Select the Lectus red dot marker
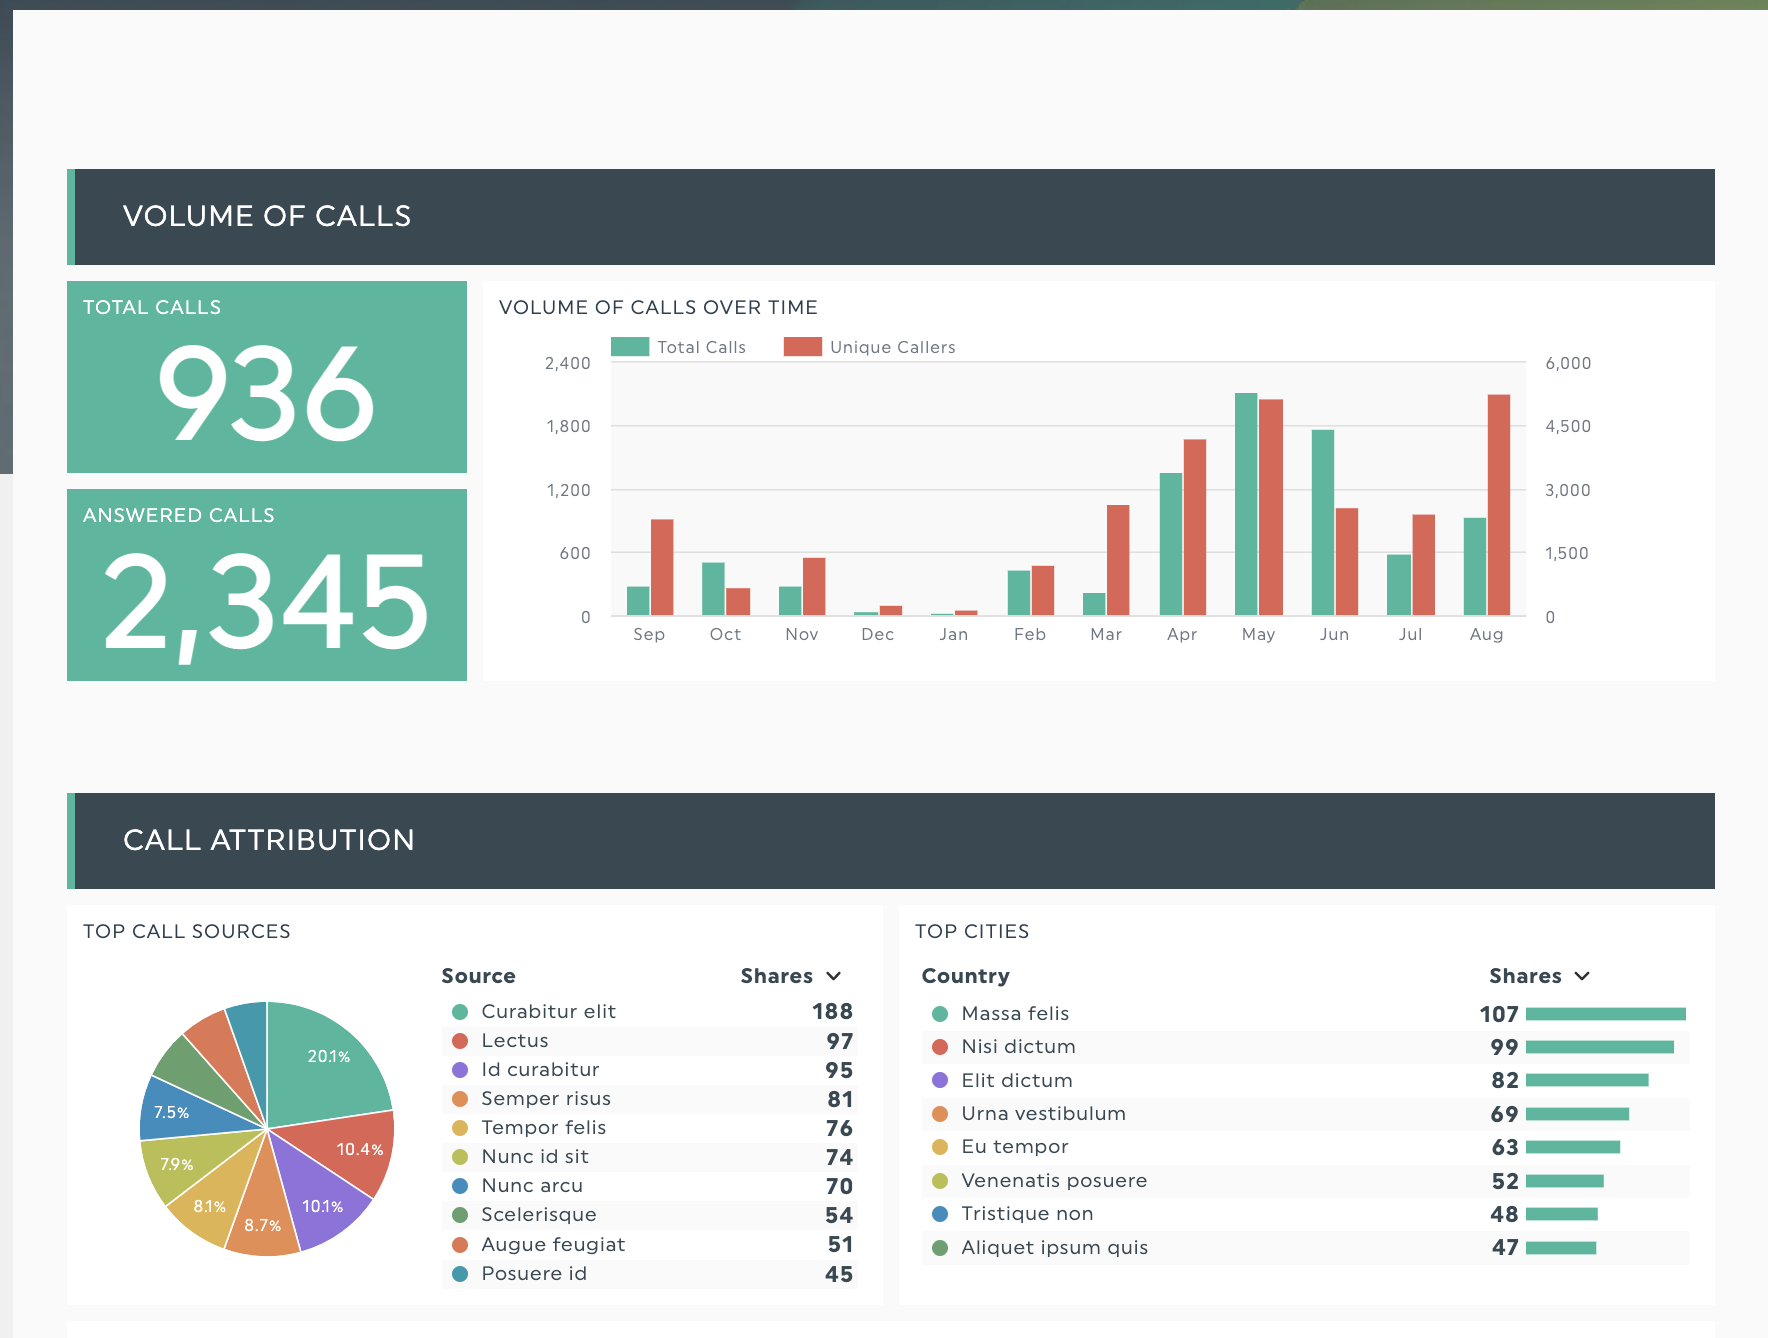The height and width of the screenshot is (1338, 1768). tap(460, 1041)
